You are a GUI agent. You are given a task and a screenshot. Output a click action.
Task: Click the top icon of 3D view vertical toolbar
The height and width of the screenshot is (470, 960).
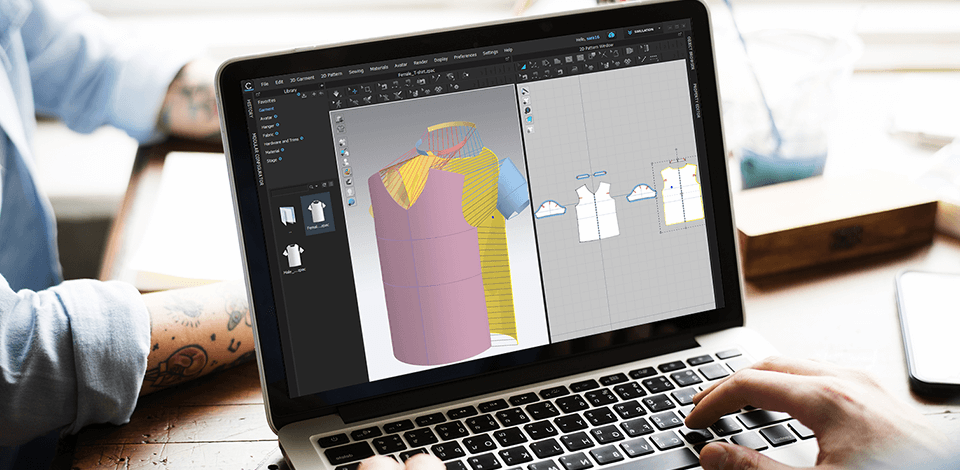tap(339, 119)
